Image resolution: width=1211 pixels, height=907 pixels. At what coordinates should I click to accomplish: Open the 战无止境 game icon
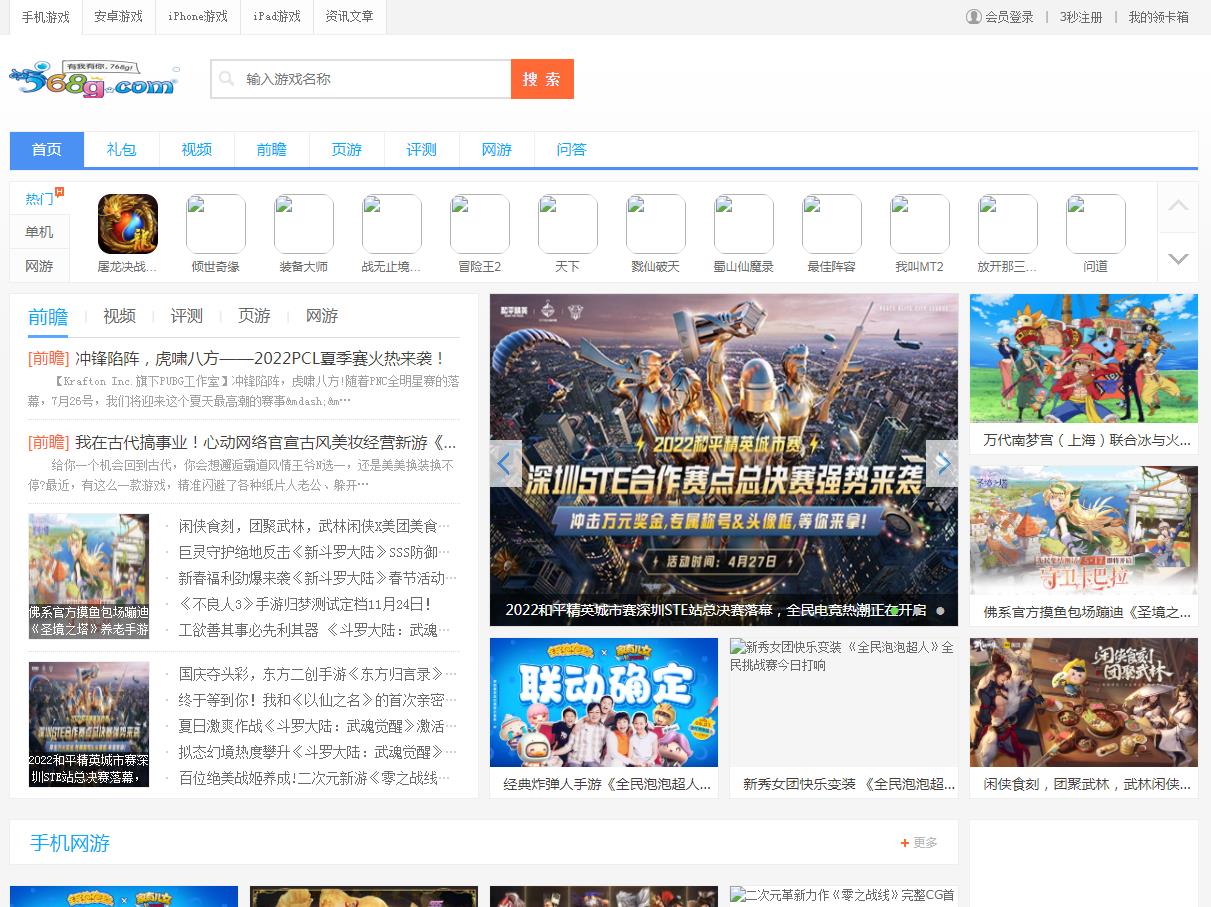click(392, 224)
